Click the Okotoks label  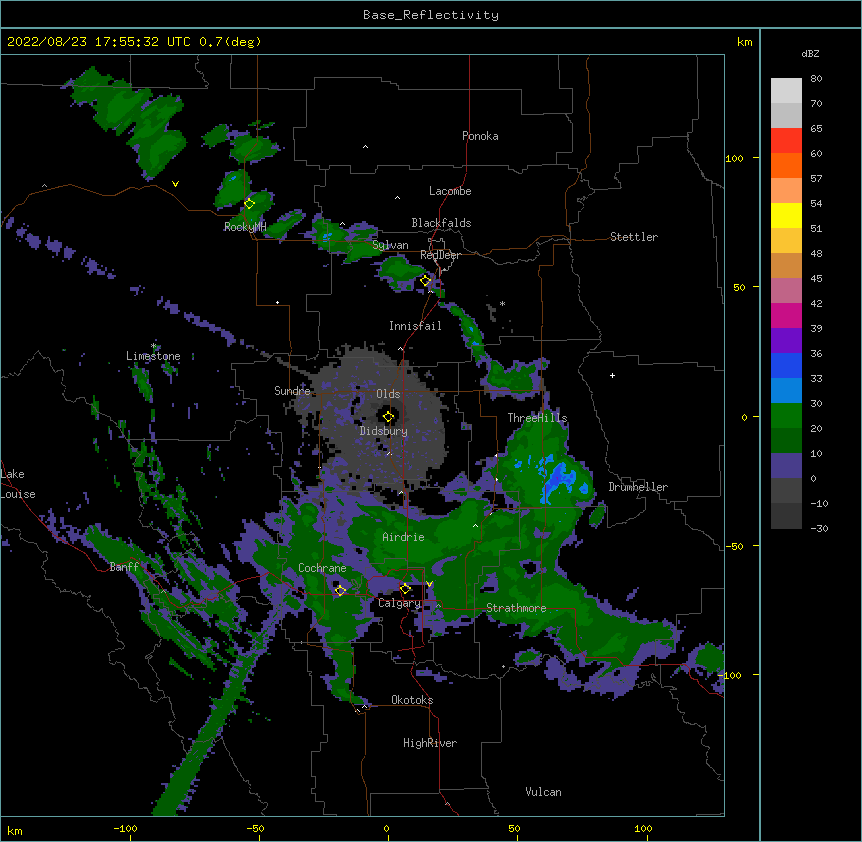(412, 700)
